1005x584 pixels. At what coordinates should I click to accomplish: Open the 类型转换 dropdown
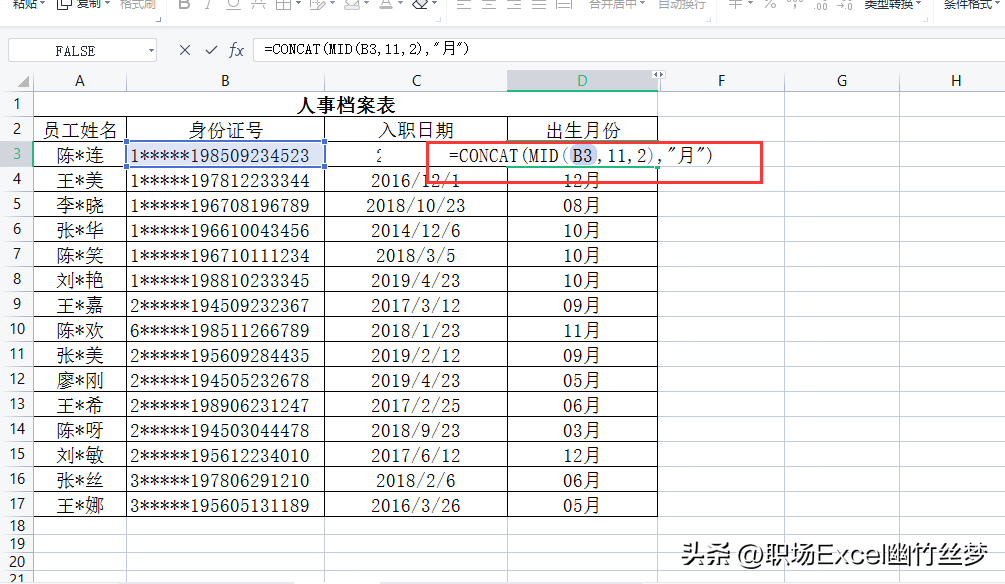[892, 4]
